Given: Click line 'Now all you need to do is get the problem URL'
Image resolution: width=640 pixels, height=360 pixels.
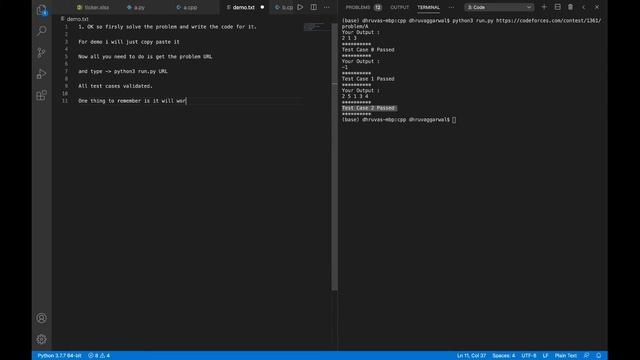Looking at the screenshot, I should coord(145,57).
